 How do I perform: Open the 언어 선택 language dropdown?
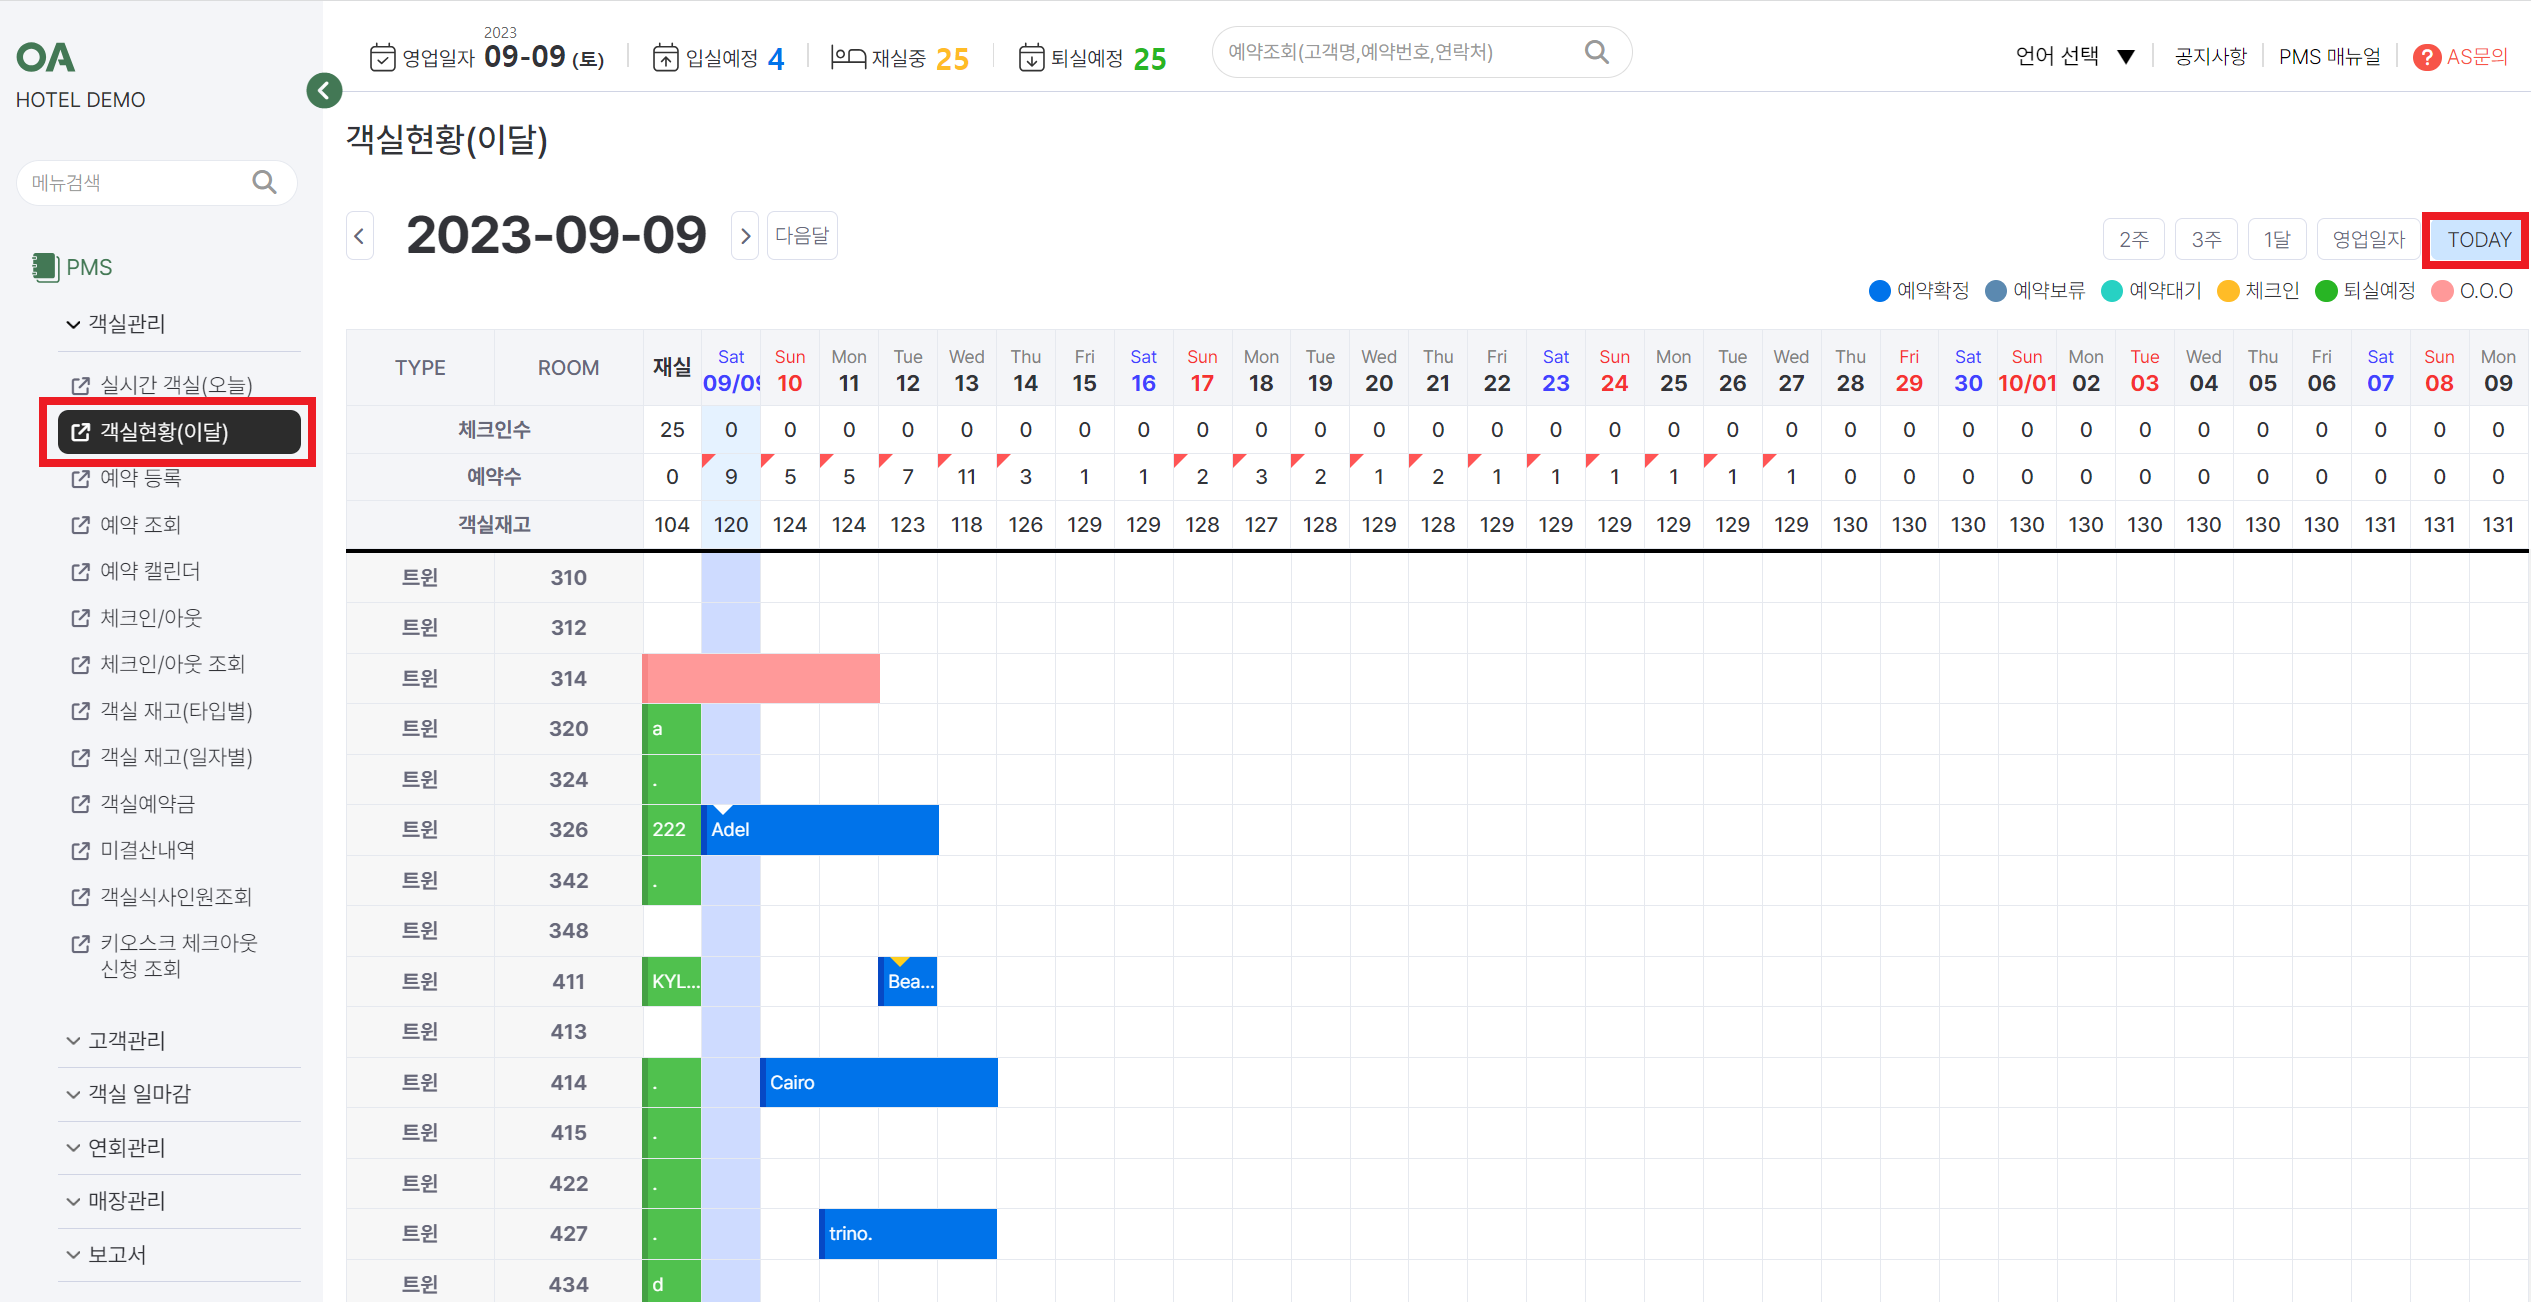point(2075,56)
